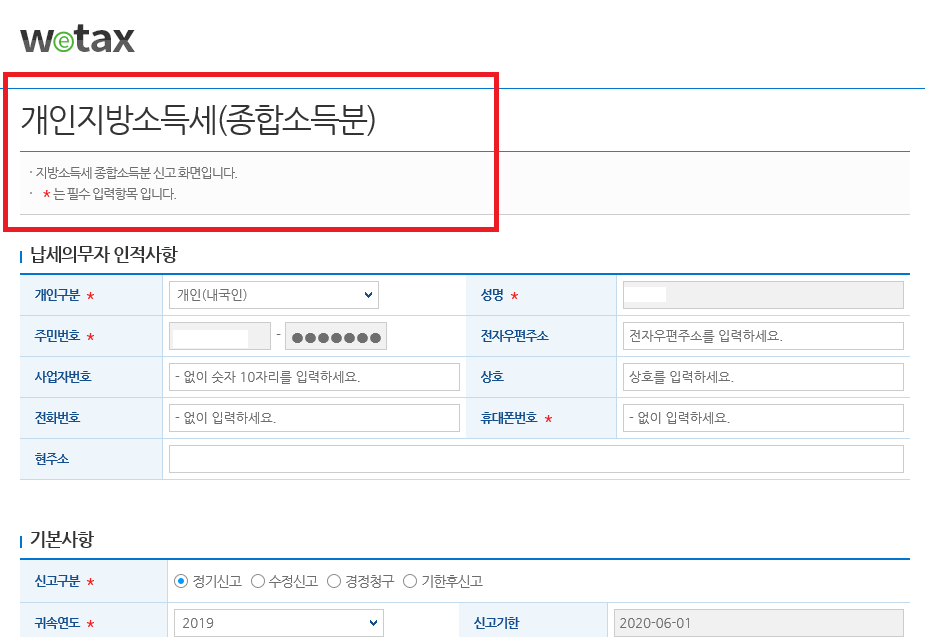Click the 주민번호 field label
The width and height of the screenshot is (925, 637).
[57, 336]
